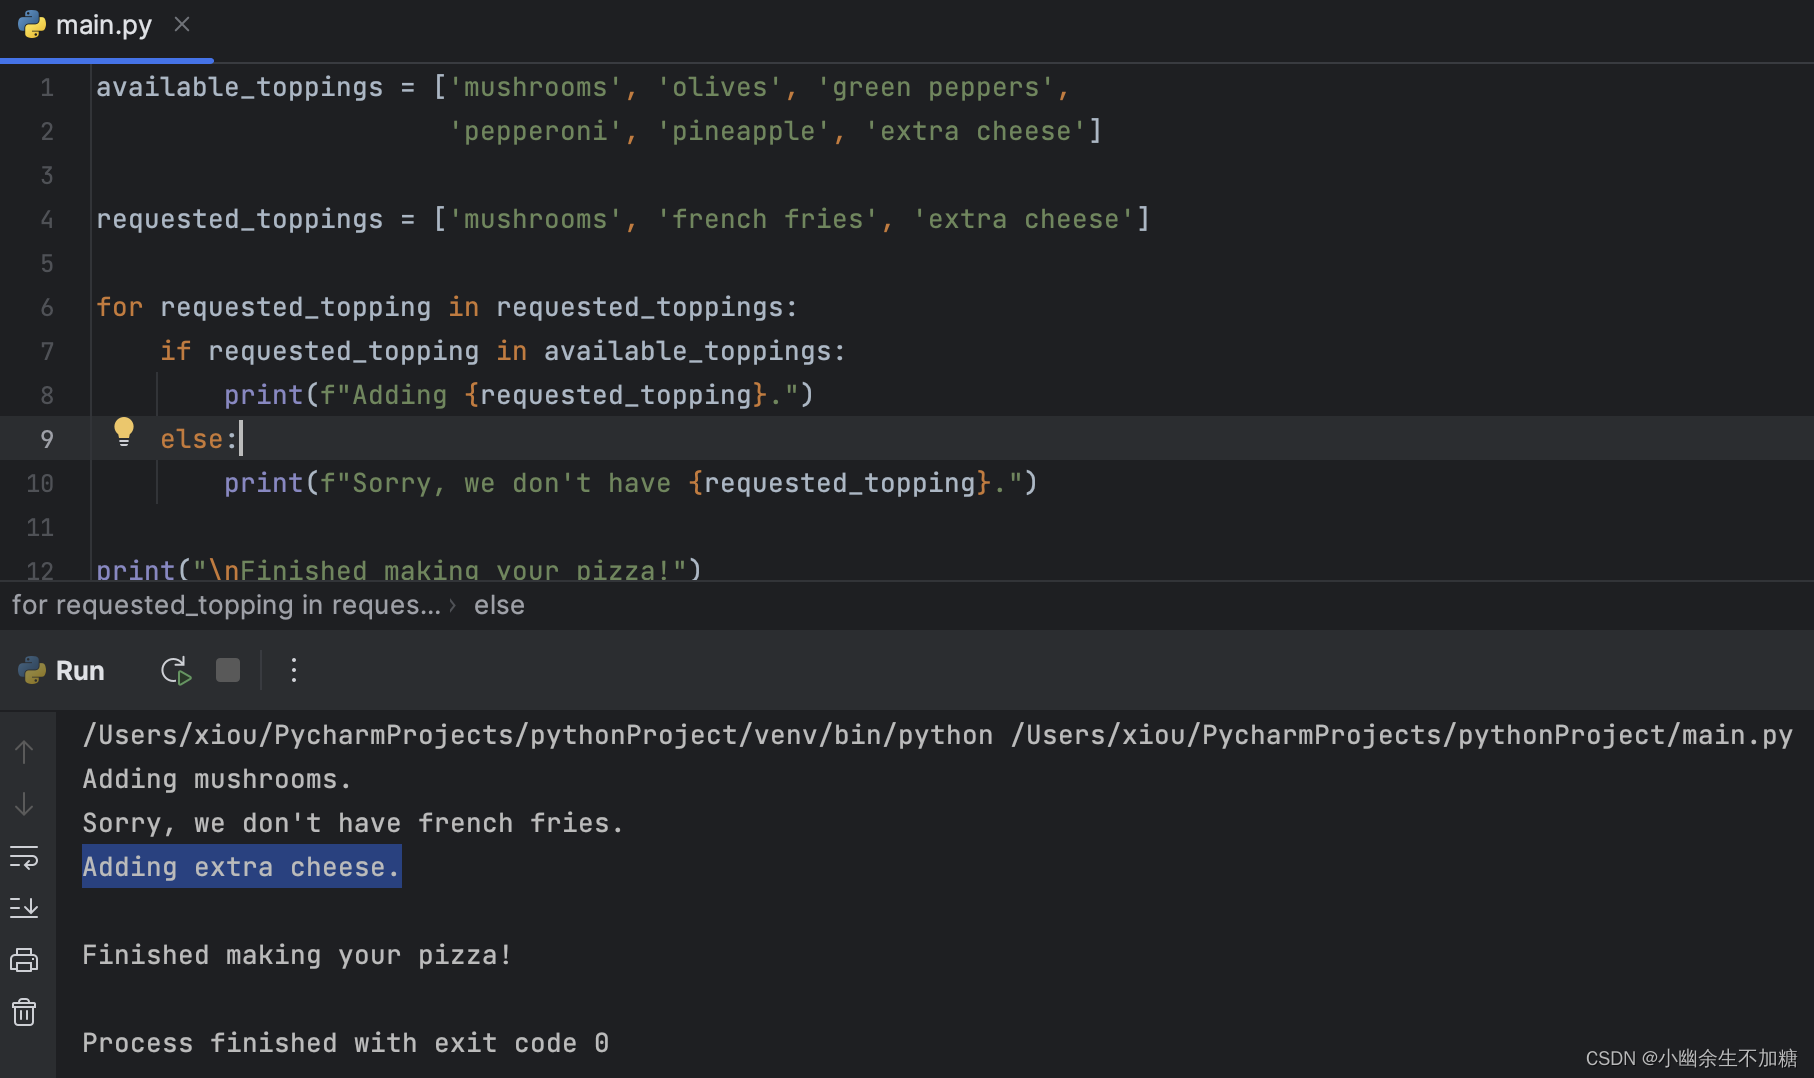Click line number 1 in the gutter
The width and height of the screenshot is (1814, 1078).
click(47, 88)
